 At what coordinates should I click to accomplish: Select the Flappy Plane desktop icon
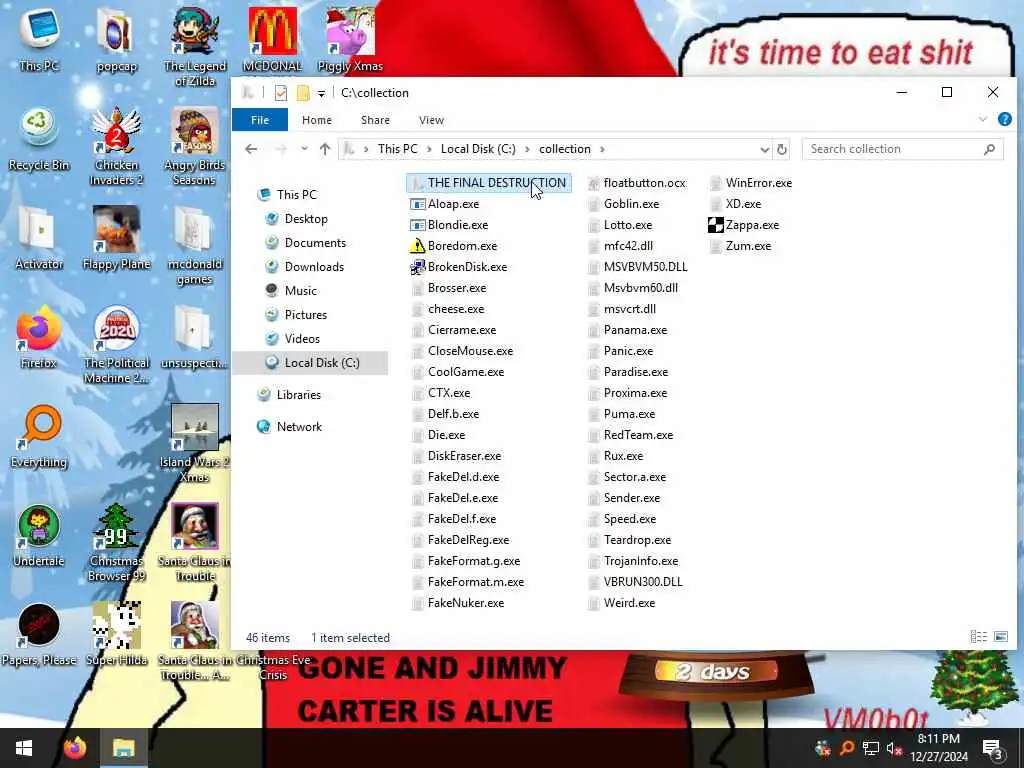(x=116, y=238)
